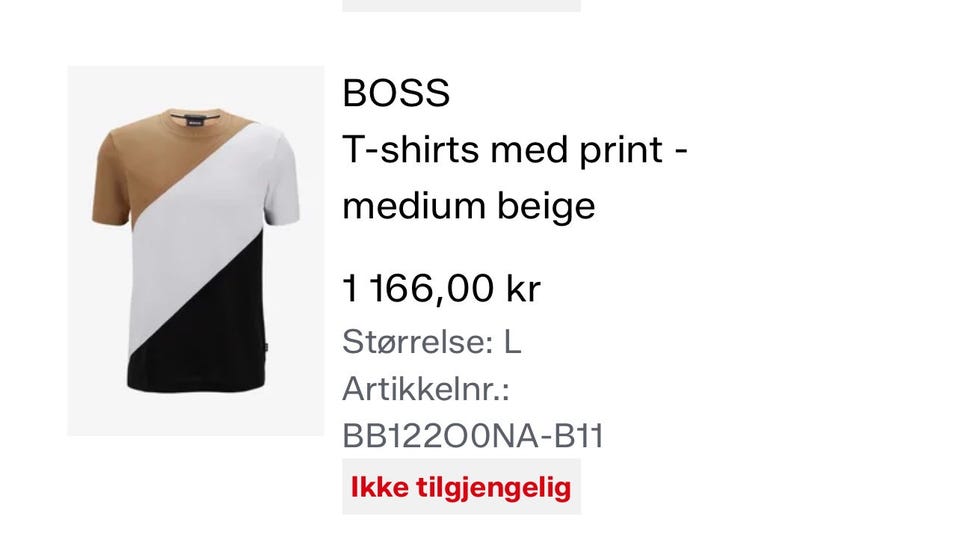
Task: Click the small tag on shirt hem
Action: [266, 348]
